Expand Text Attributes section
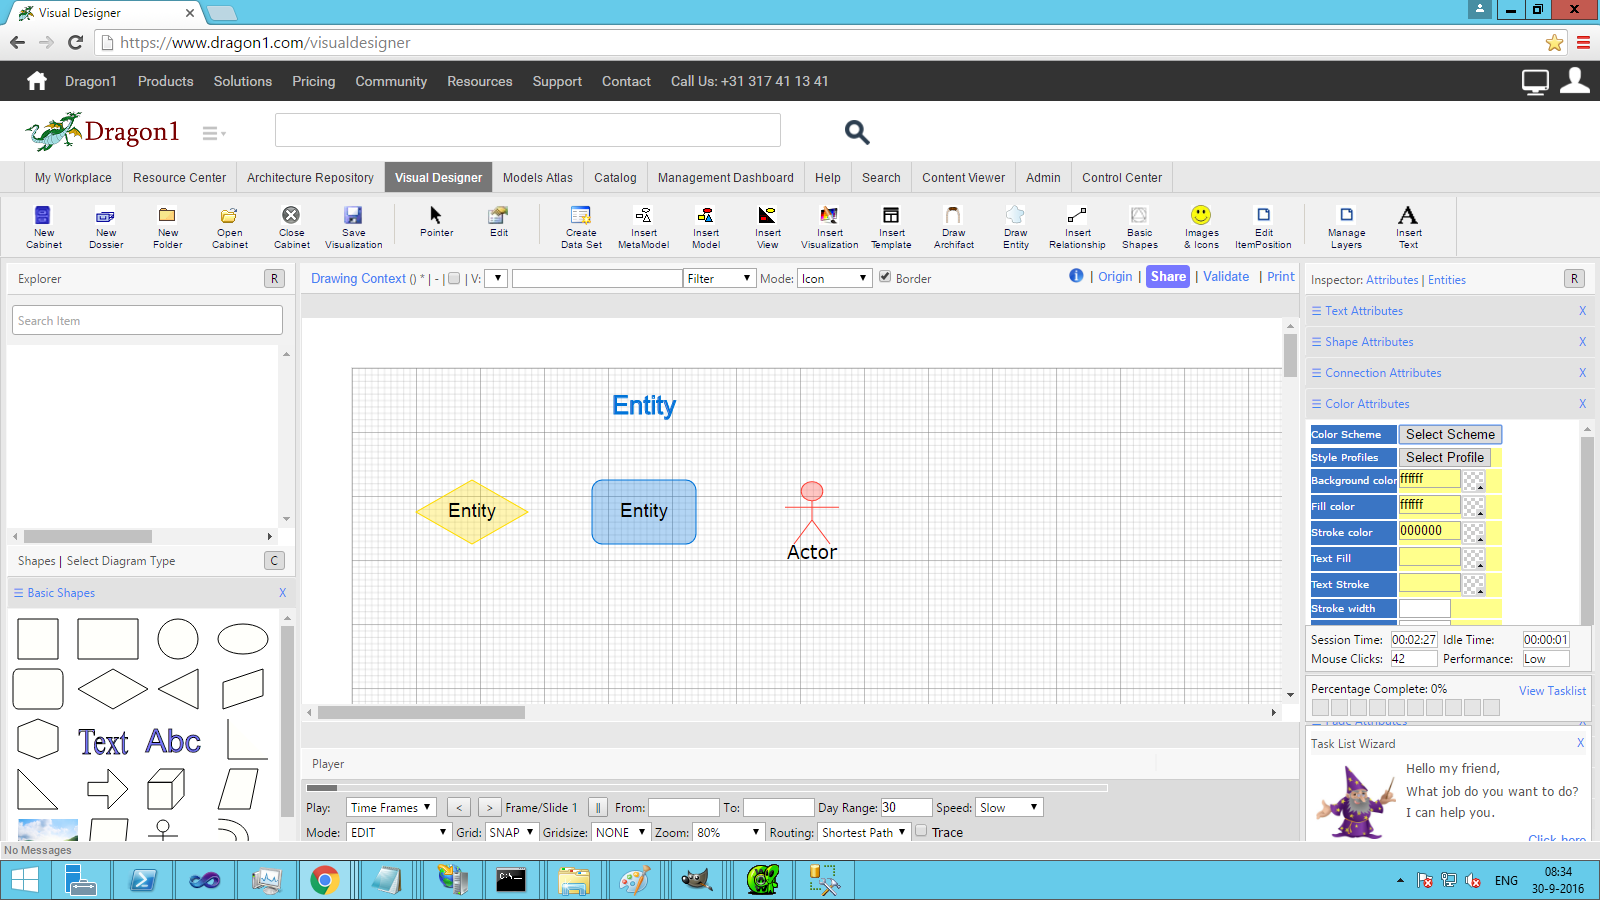The width and height of the screenshot is (1600, 900). [1364, 311]
